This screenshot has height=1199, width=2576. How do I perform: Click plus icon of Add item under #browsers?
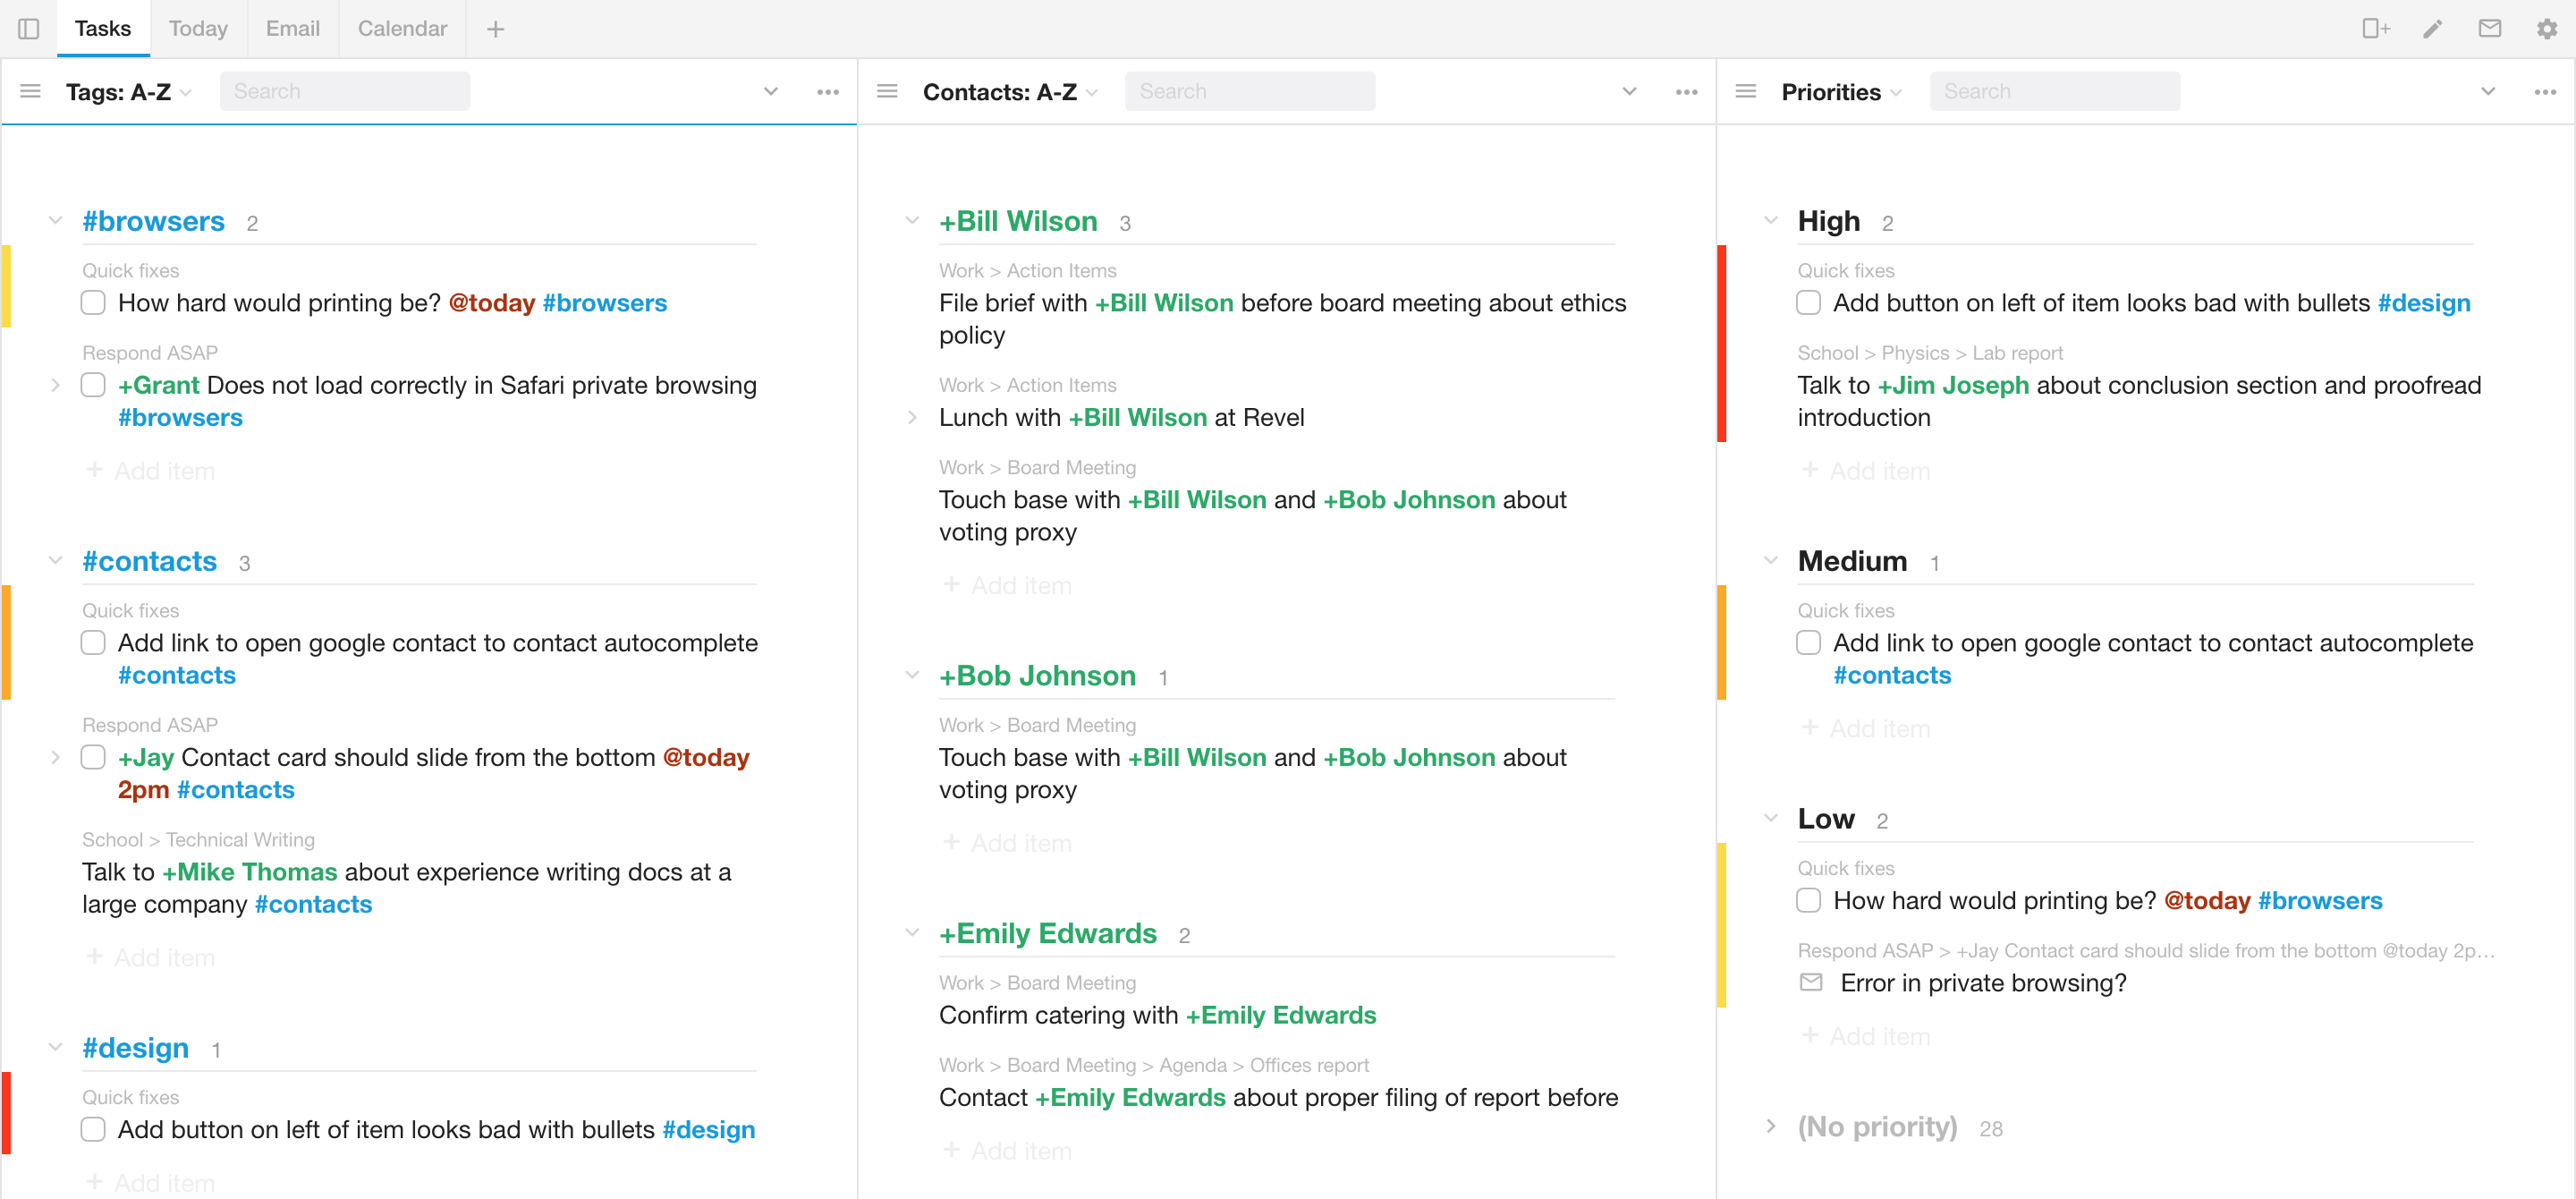[94, 470]
